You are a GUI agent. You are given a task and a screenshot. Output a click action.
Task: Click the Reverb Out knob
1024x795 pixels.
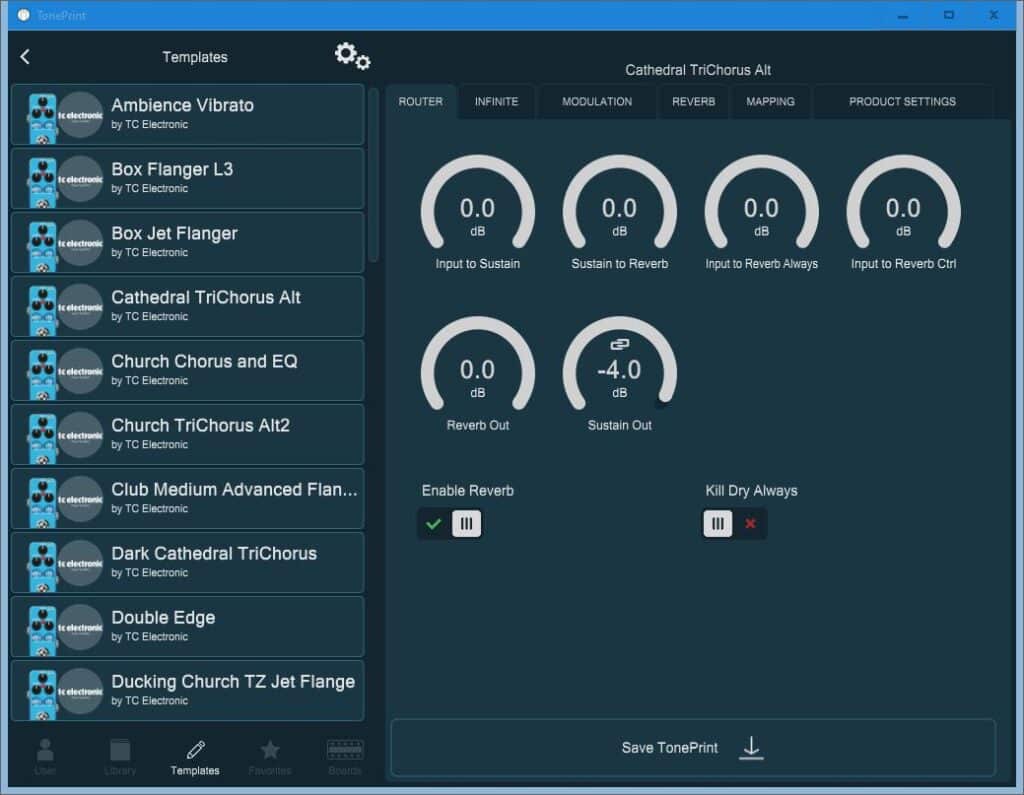[478, 365]
